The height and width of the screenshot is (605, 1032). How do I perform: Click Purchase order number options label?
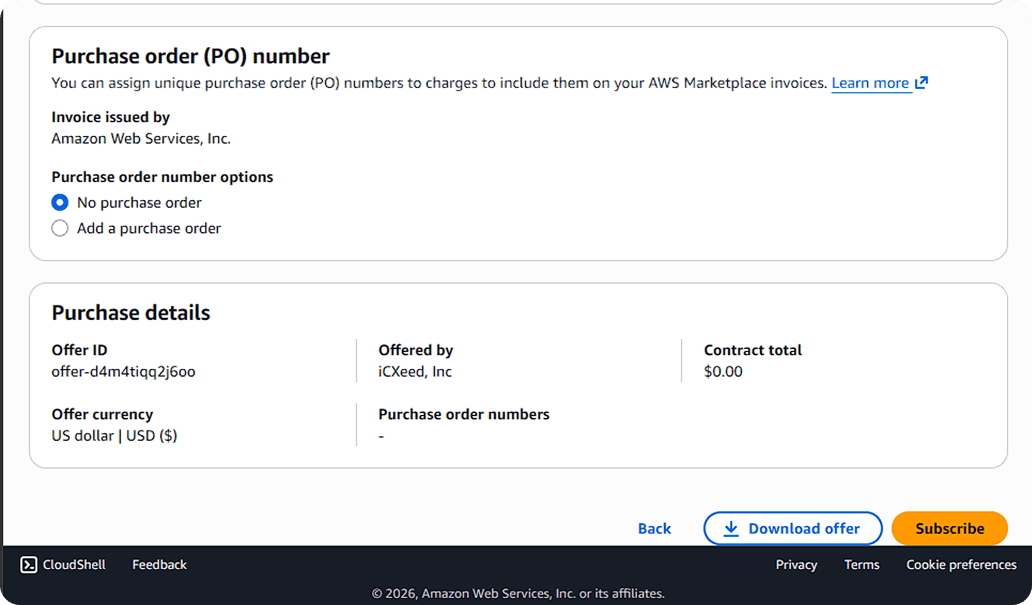click(162, 177)
